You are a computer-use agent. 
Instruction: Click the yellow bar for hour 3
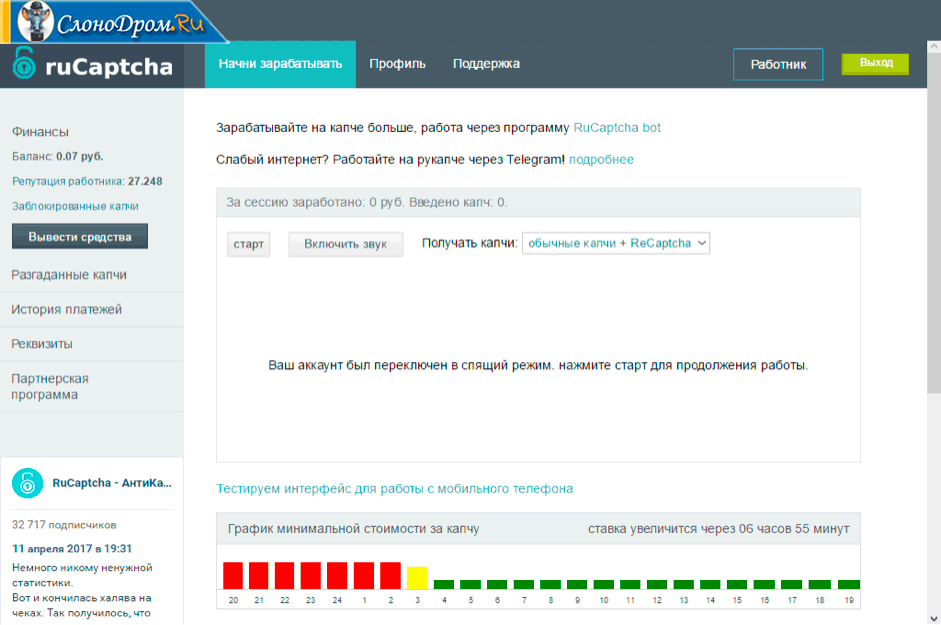(x=417, y=578)
